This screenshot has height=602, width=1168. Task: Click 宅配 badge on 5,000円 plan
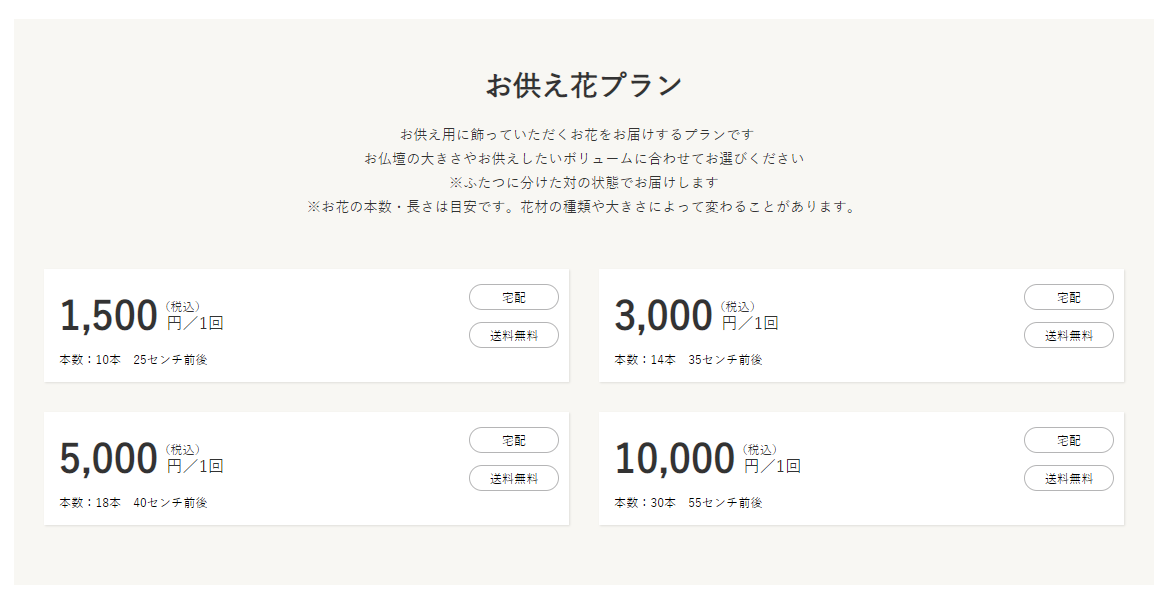[514, 440]
